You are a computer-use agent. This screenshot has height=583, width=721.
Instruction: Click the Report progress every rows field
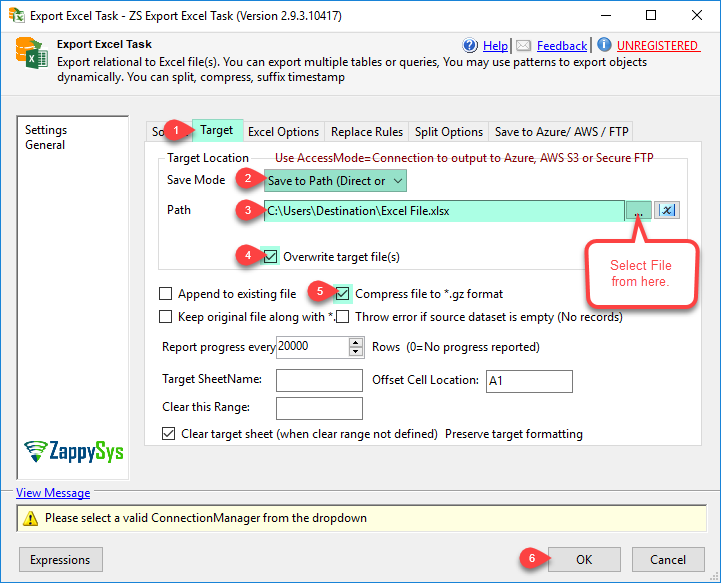[313, 347]
